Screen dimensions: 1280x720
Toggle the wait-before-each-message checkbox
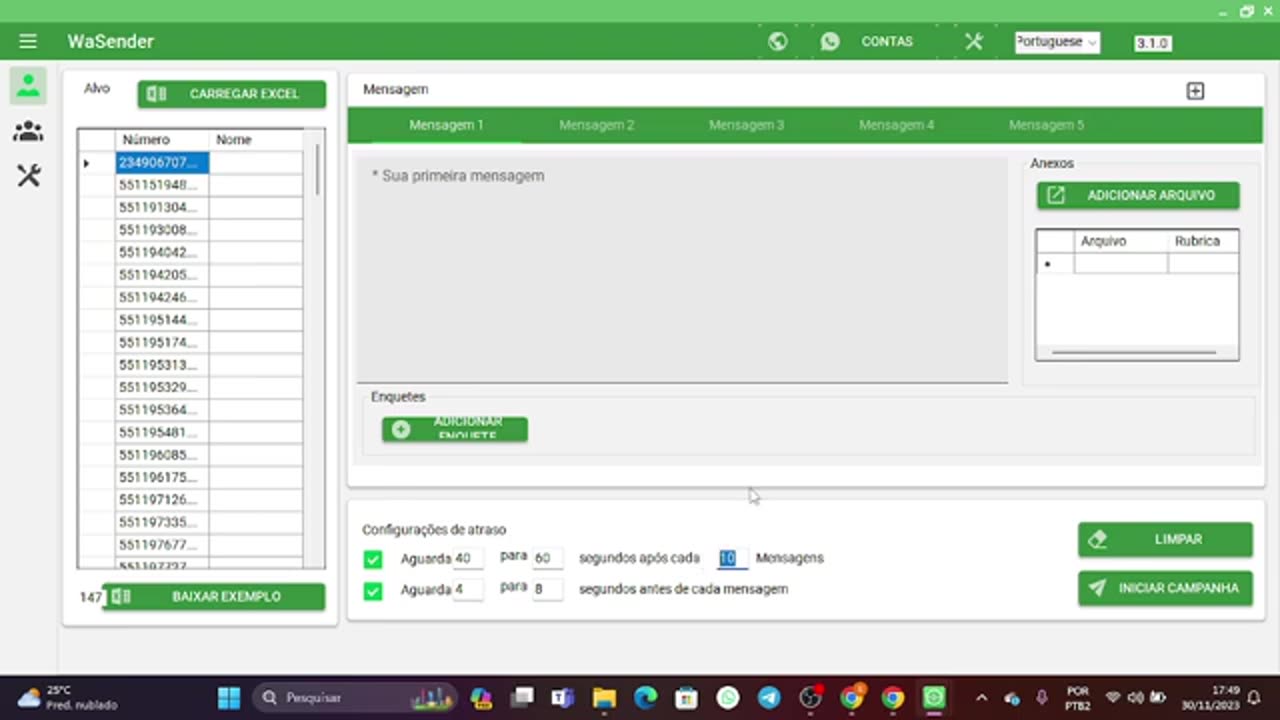point(373,591)
